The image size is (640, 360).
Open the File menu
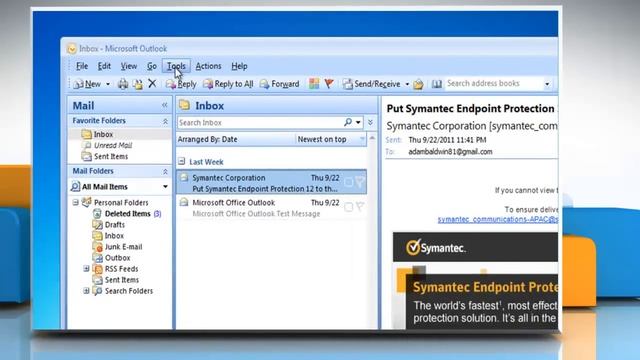(82, 66)
